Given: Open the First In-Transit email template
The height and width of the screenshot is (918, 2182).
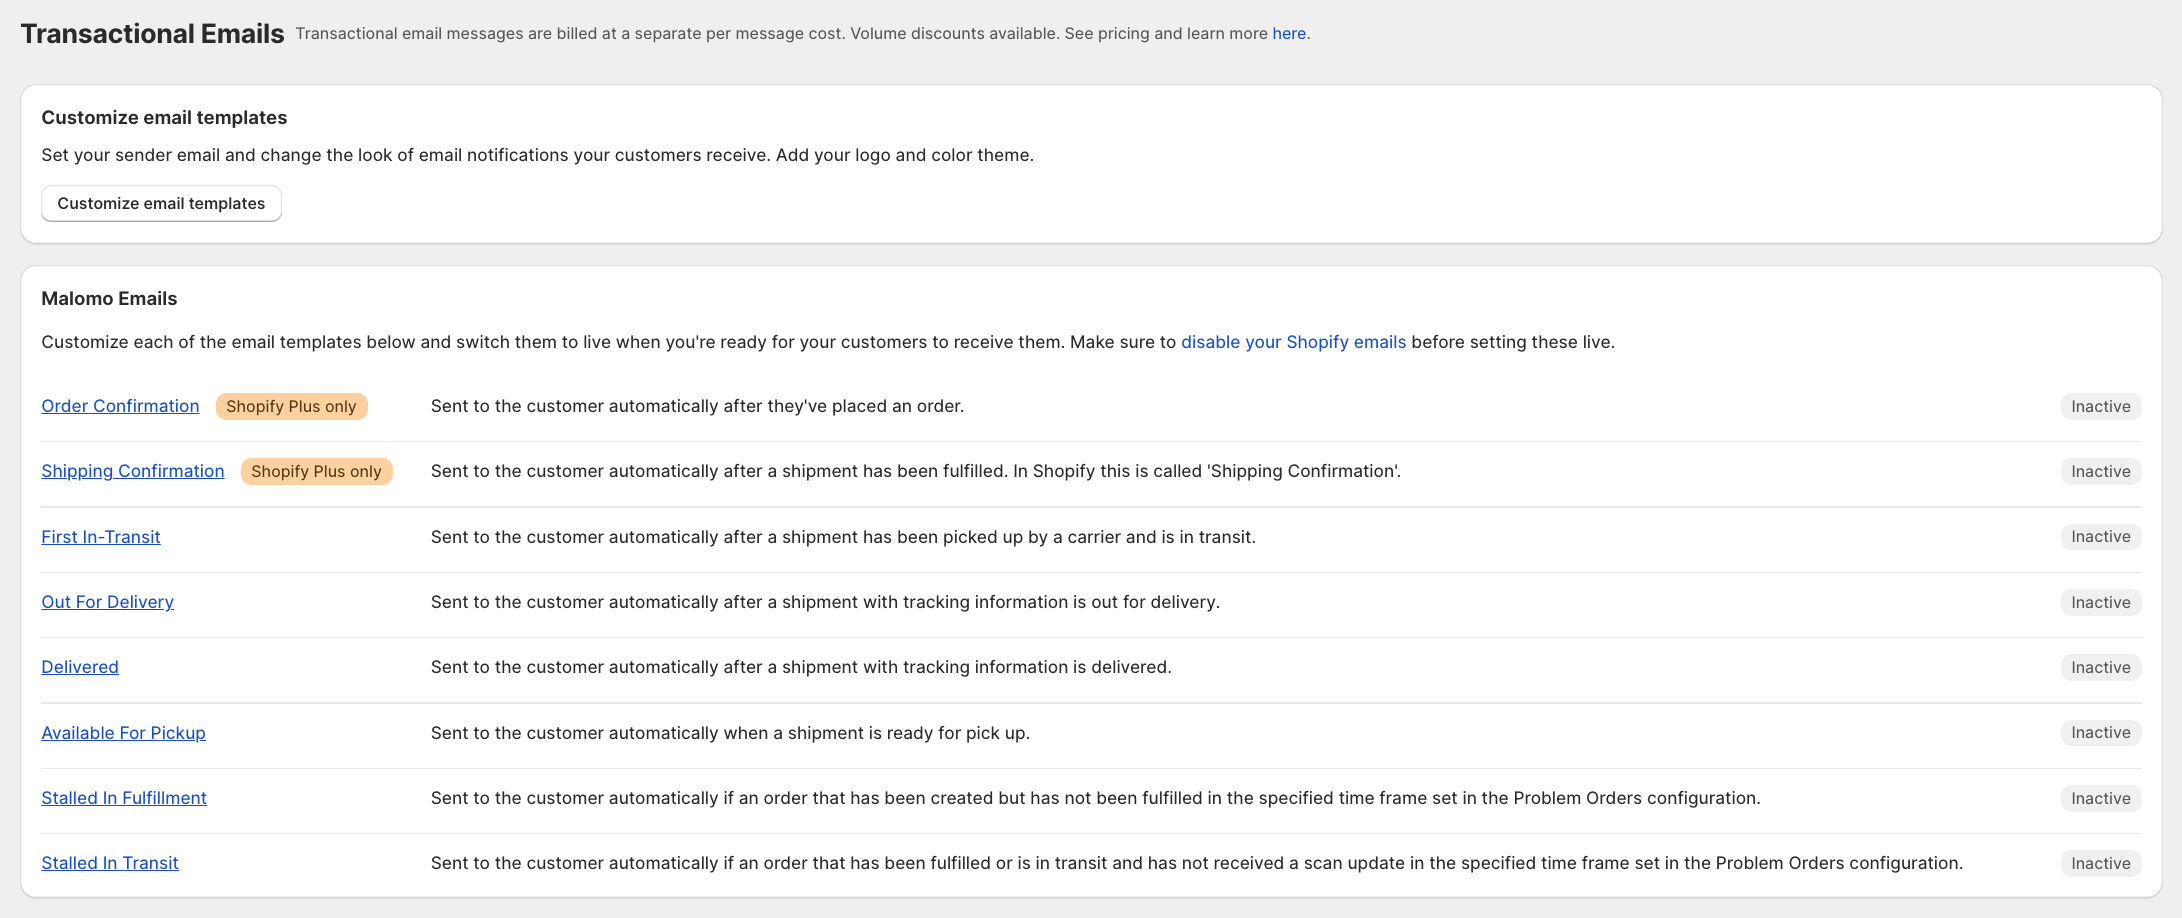Looking at the screenshot, I should [100, 537].
